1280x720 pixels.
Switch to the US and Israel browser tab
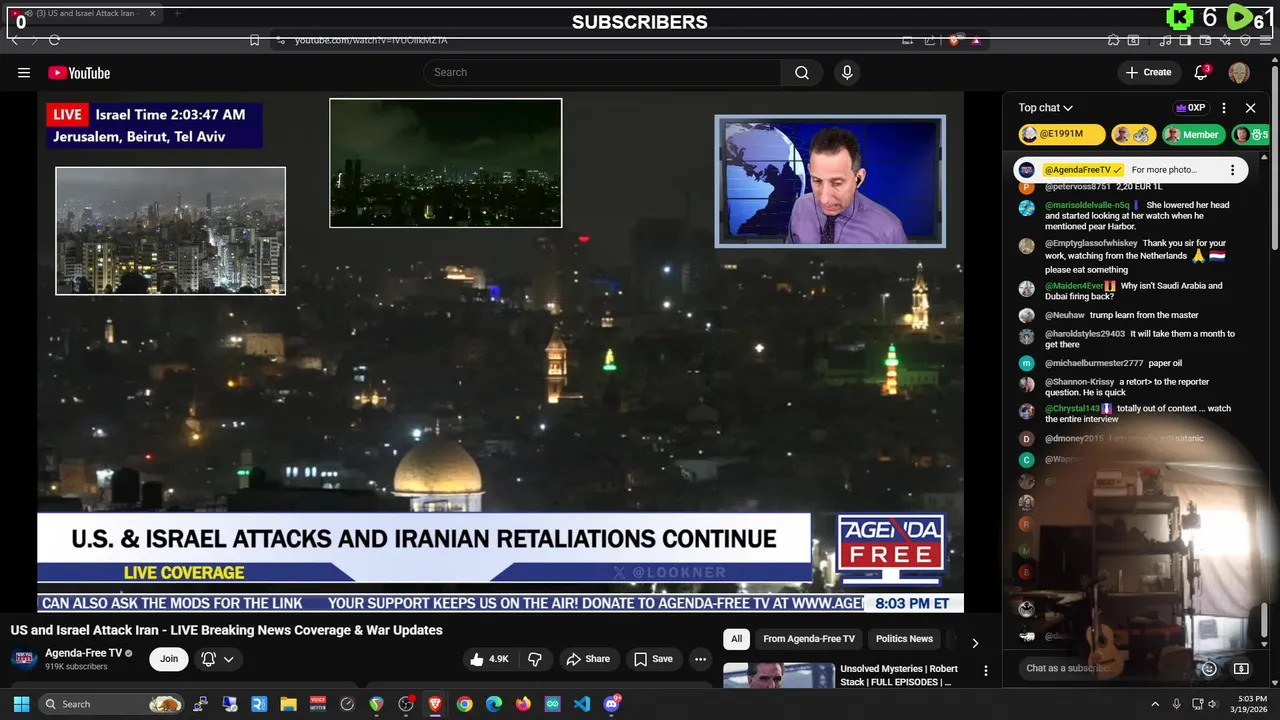tap(84, 14)
